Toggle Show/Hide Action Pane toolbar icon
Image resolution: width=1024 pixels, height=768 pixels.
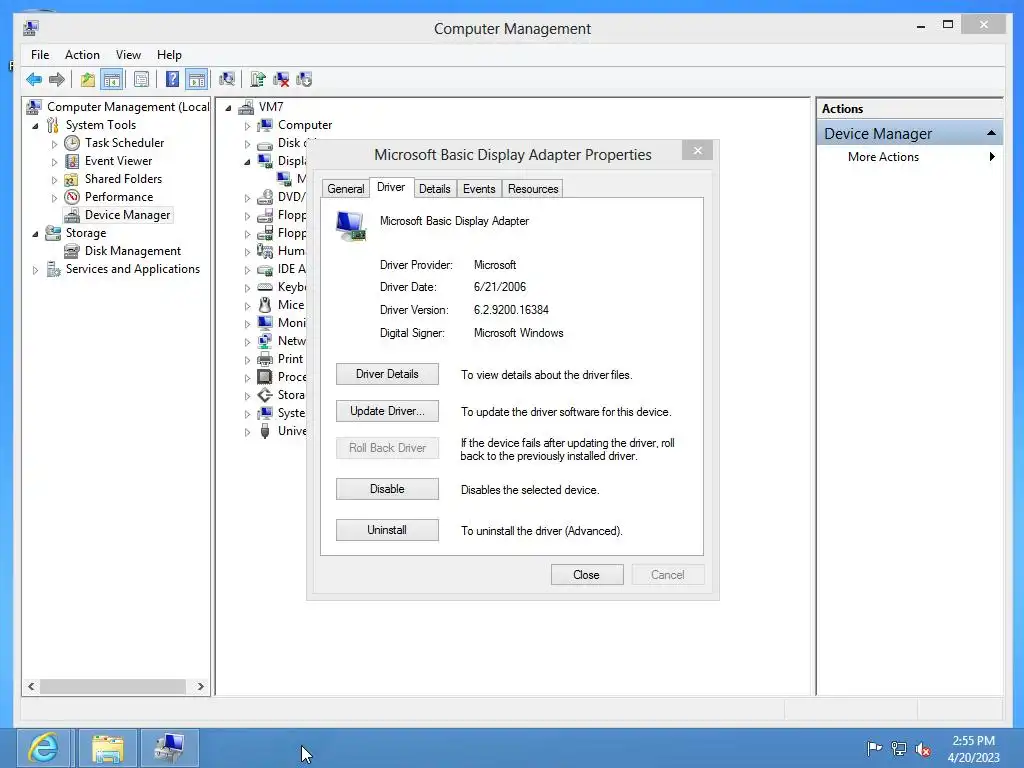[197, 80]
